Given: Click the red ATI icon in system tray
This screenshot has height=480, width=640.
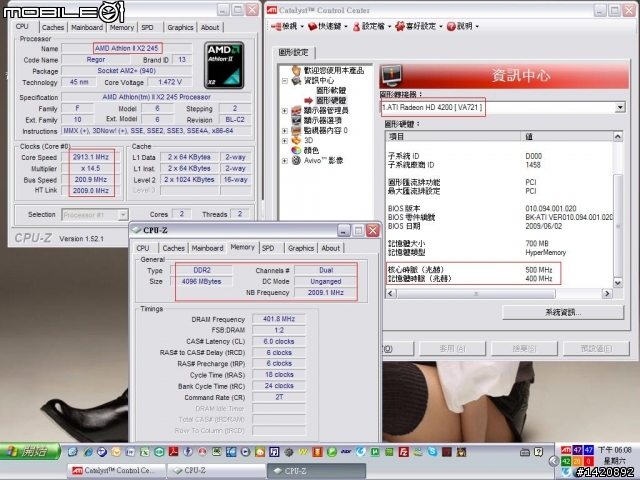Looking at the screenshot, I should point(566,450).
